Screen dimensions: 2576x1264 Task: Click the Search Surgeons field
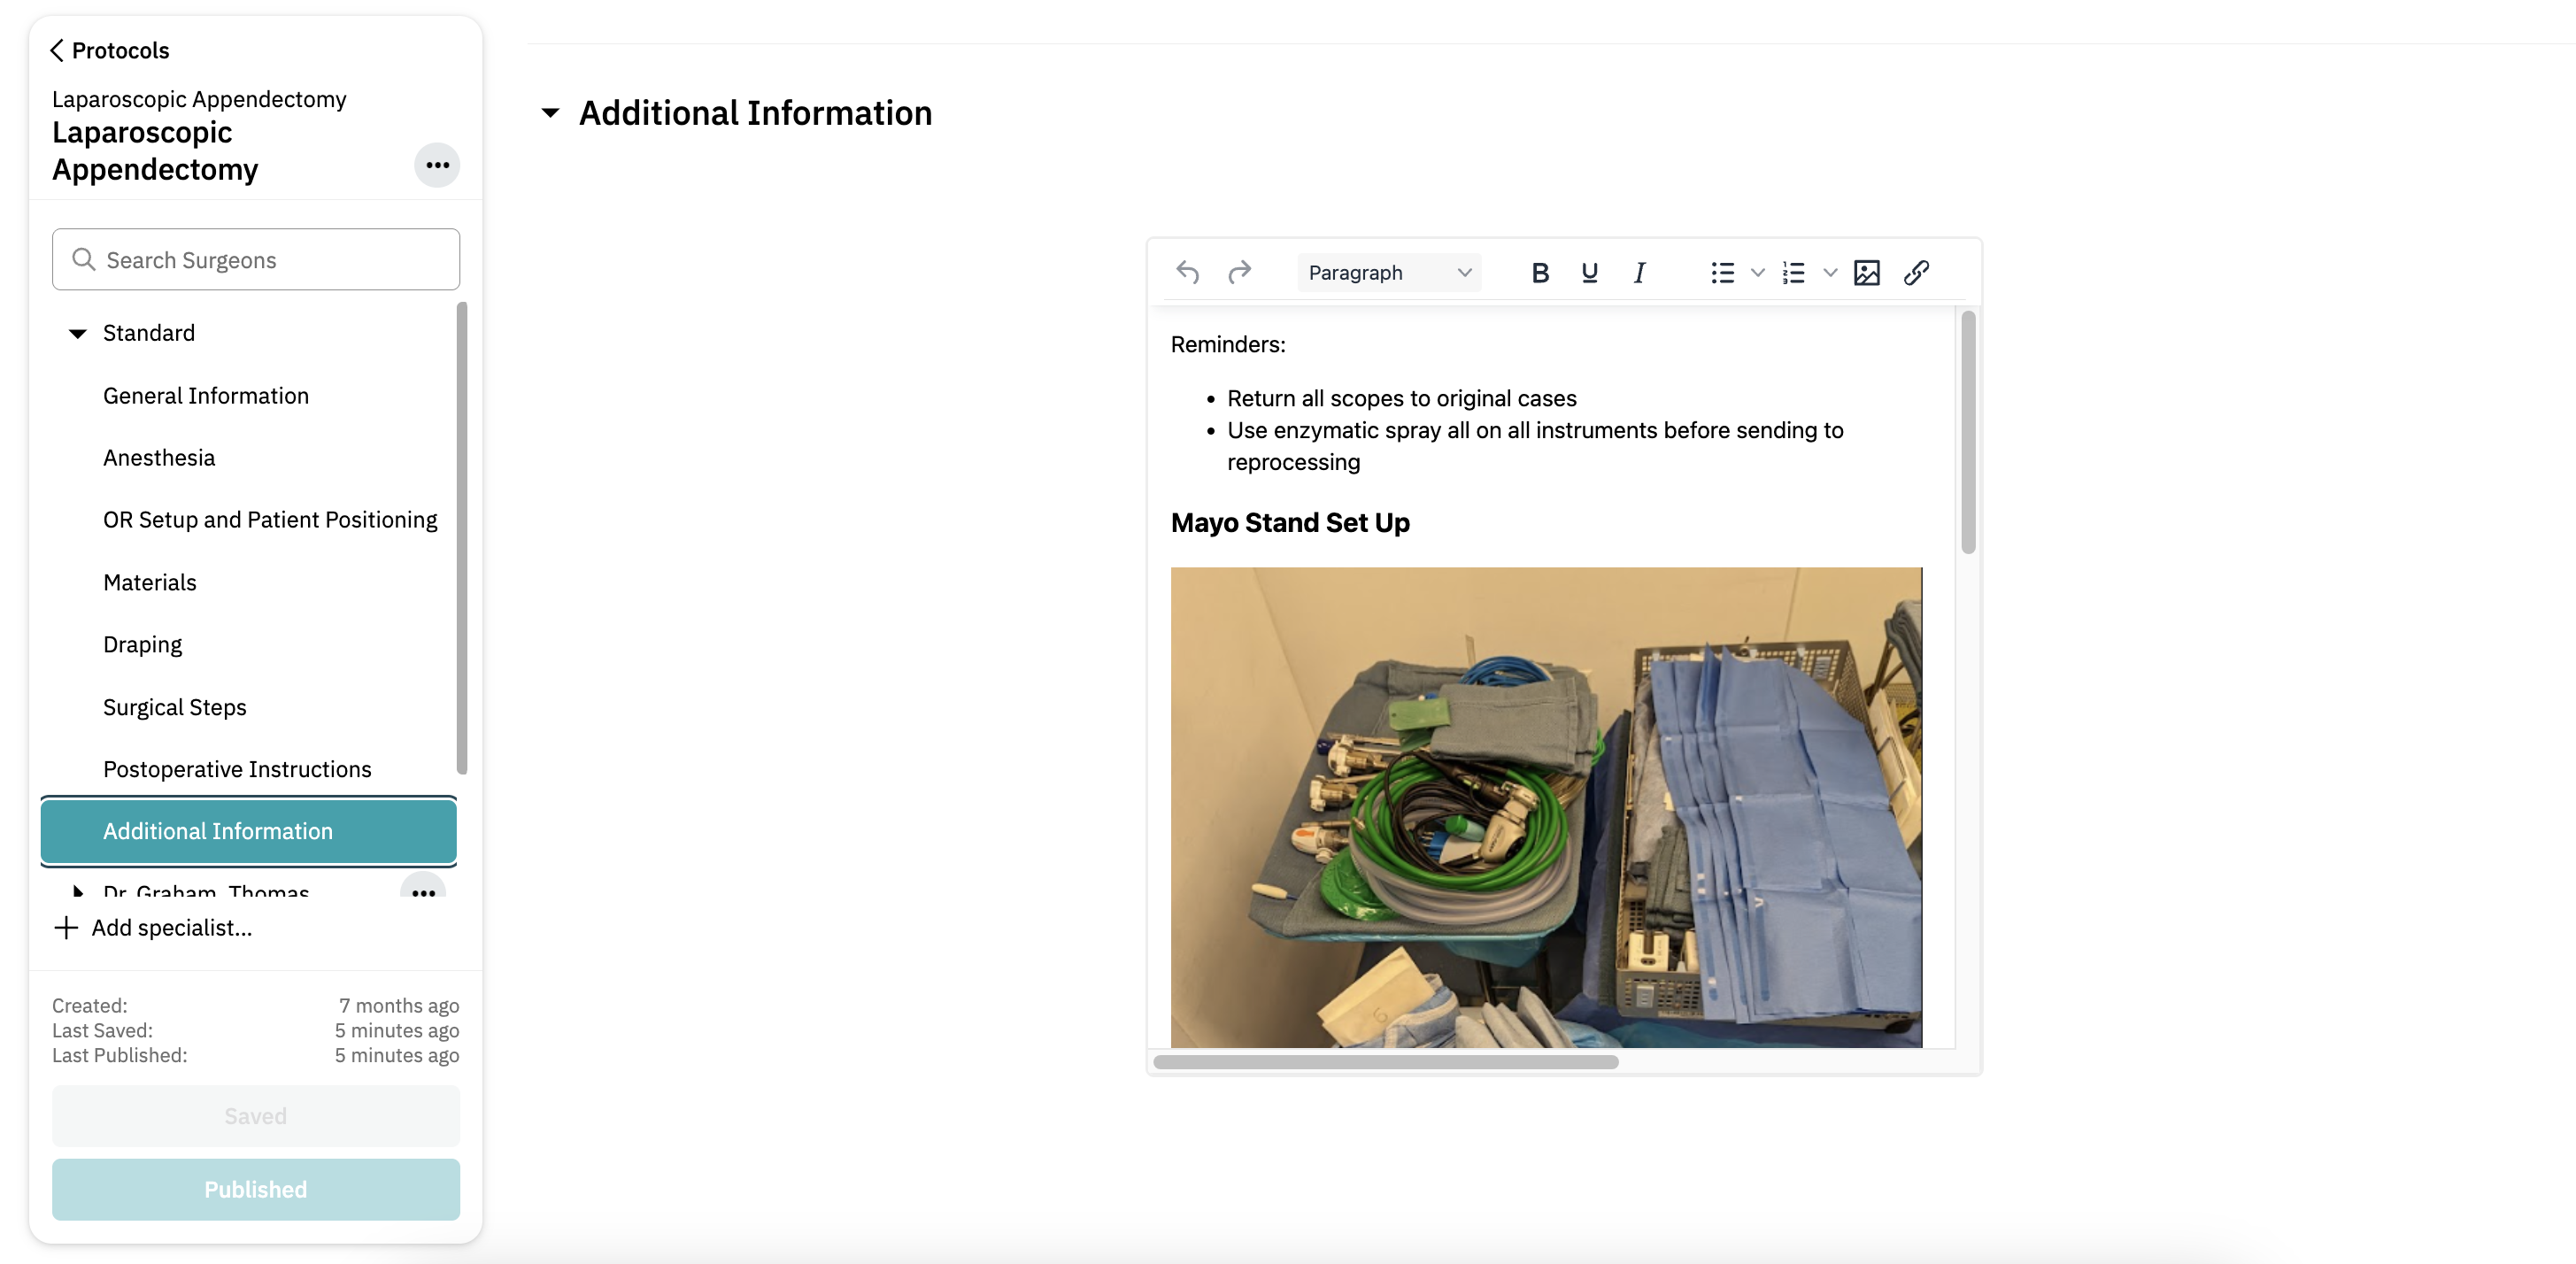256,260
